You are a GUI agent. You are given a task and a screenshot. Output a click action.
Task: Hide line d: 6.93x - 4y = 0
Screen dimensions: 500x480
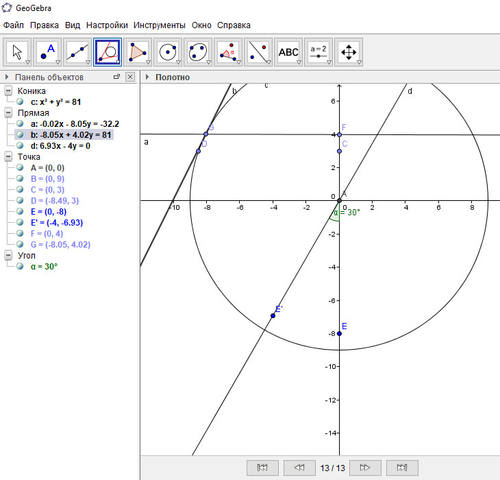[x=20, y=146]
